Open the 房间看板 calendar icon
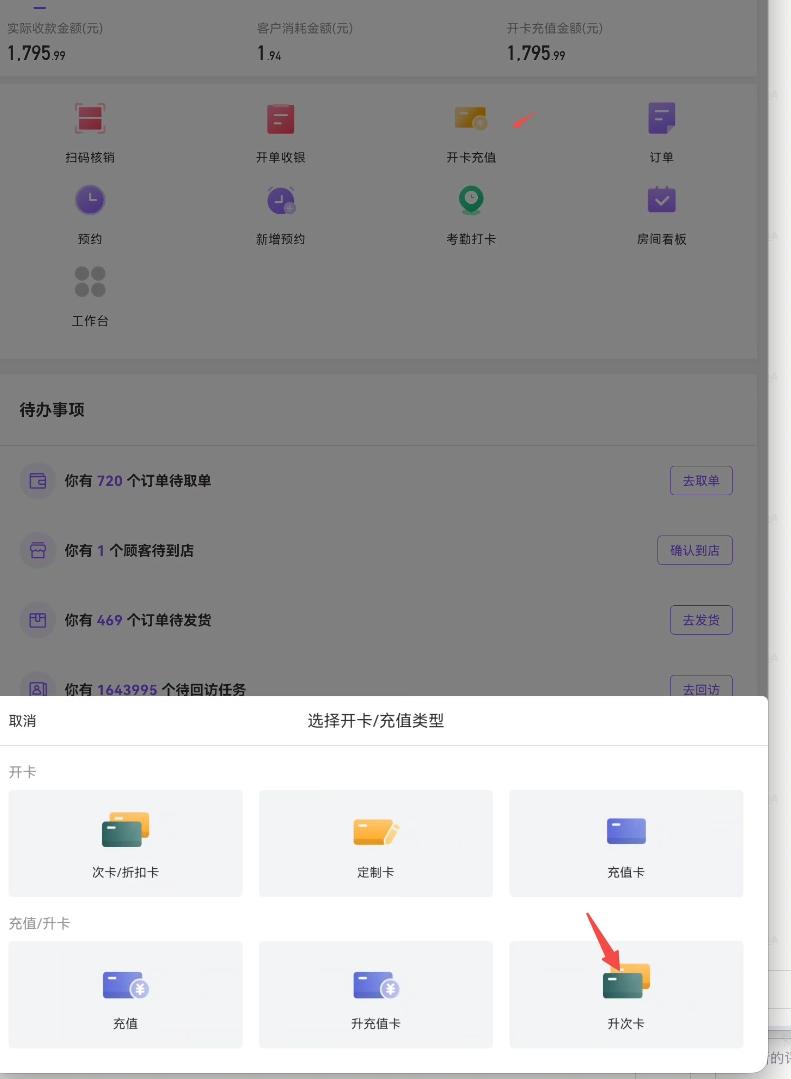This screenshot has height=1079, width=791. tap(661, 200)
